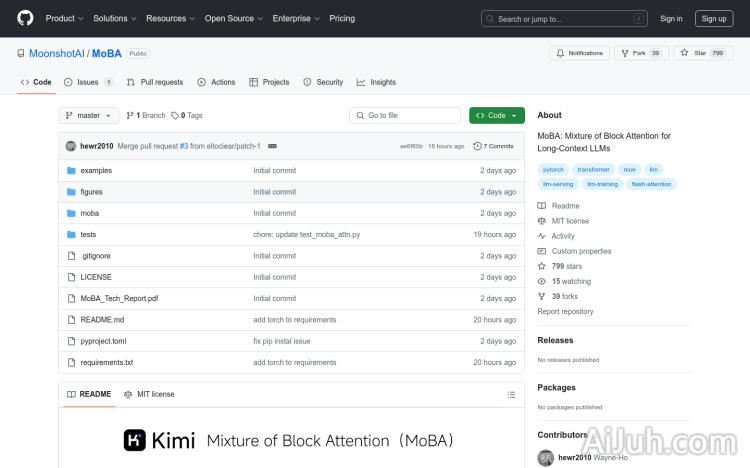The width and height of the screenshot is (750, 468).
Task: Expand the Open Source menu
Action: coord(233,18)
